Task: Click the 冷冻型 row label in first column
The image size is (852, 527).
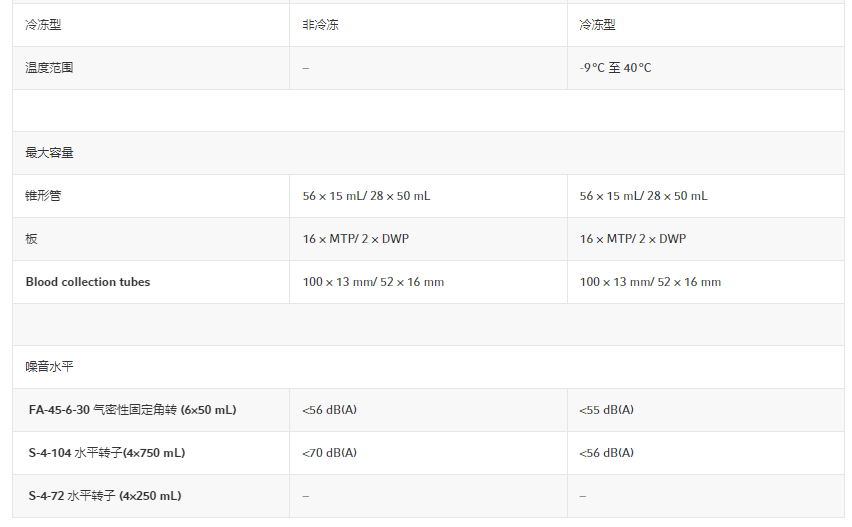Action: (43, 25)
